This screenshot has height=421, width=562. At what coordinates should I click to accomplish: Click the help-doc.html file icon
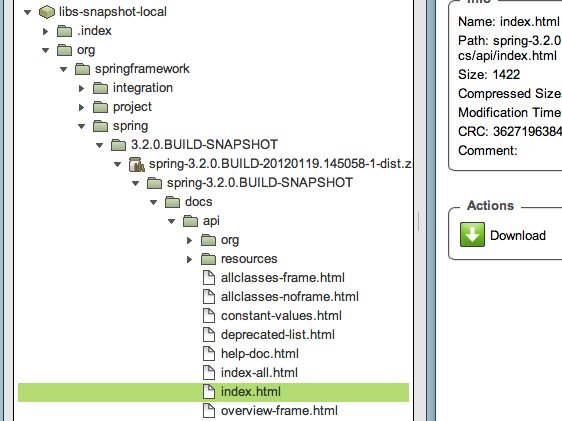click(209, 354)
